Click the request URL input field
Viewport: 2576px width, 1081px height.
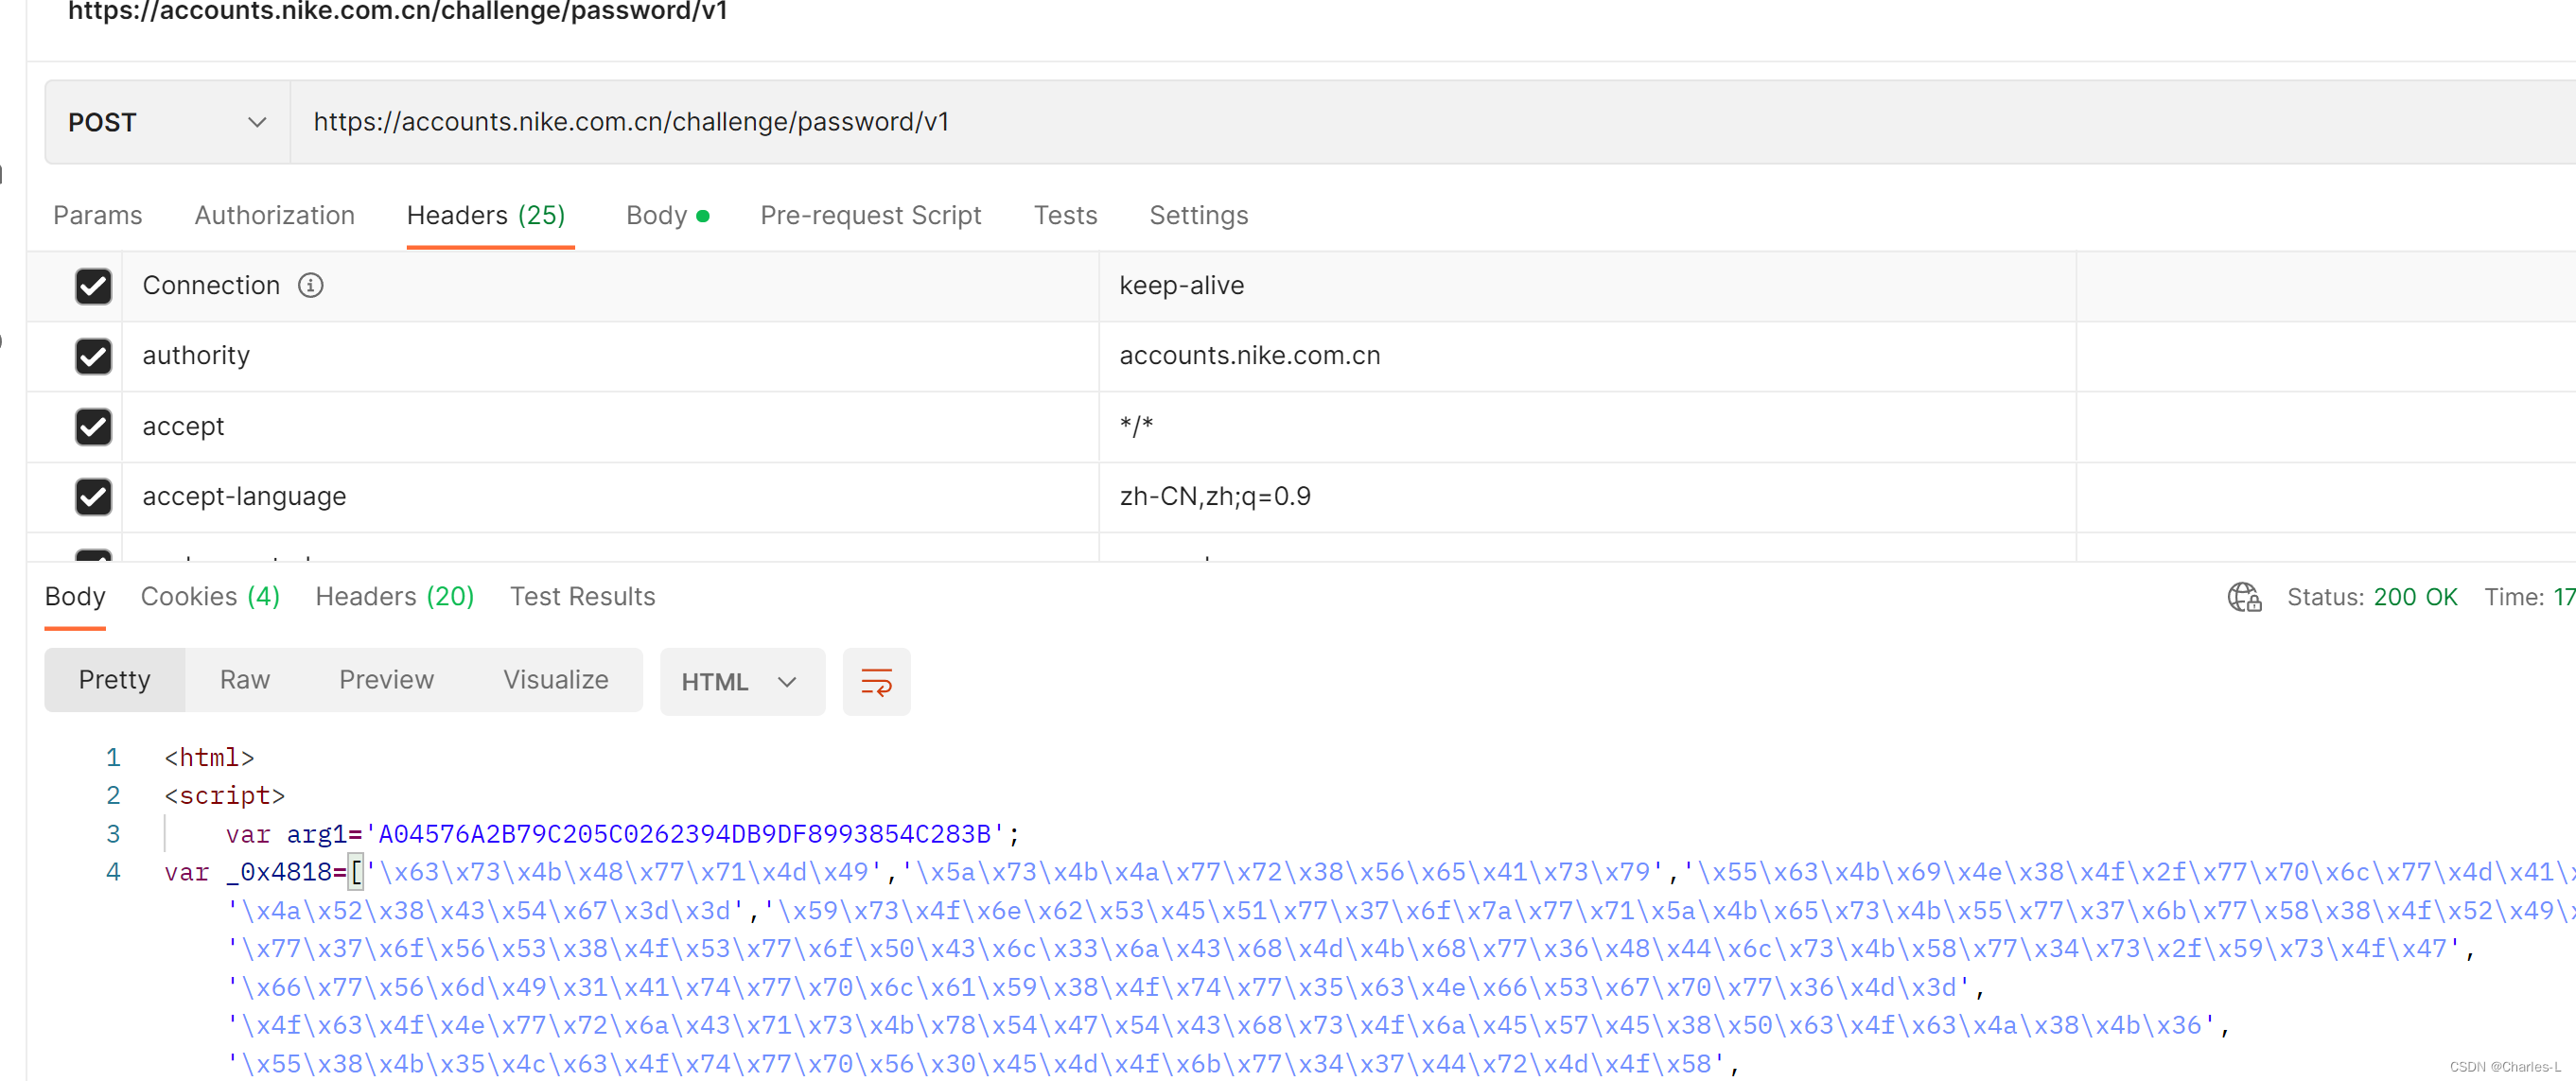point(1400,122)
